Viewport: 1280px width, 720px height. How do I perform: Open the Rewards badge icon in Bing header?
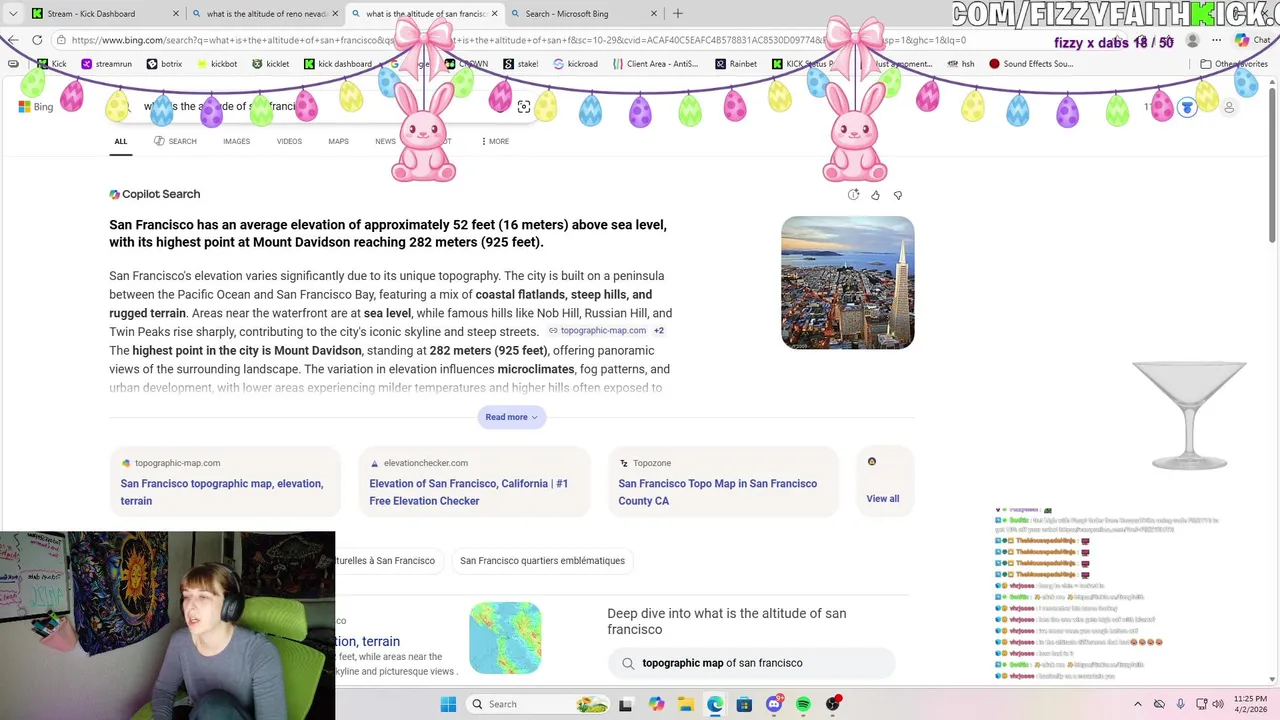tap(1187, 107)
